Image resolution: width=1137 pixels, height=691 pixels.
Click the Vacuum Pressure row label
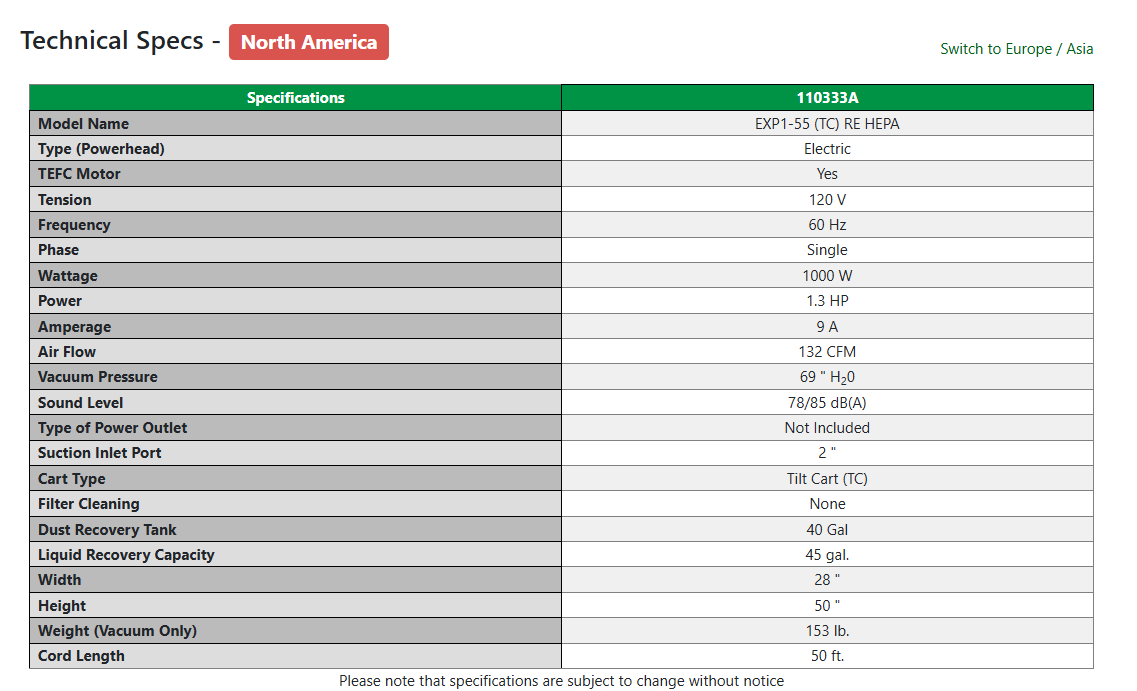tap(98, 377)
